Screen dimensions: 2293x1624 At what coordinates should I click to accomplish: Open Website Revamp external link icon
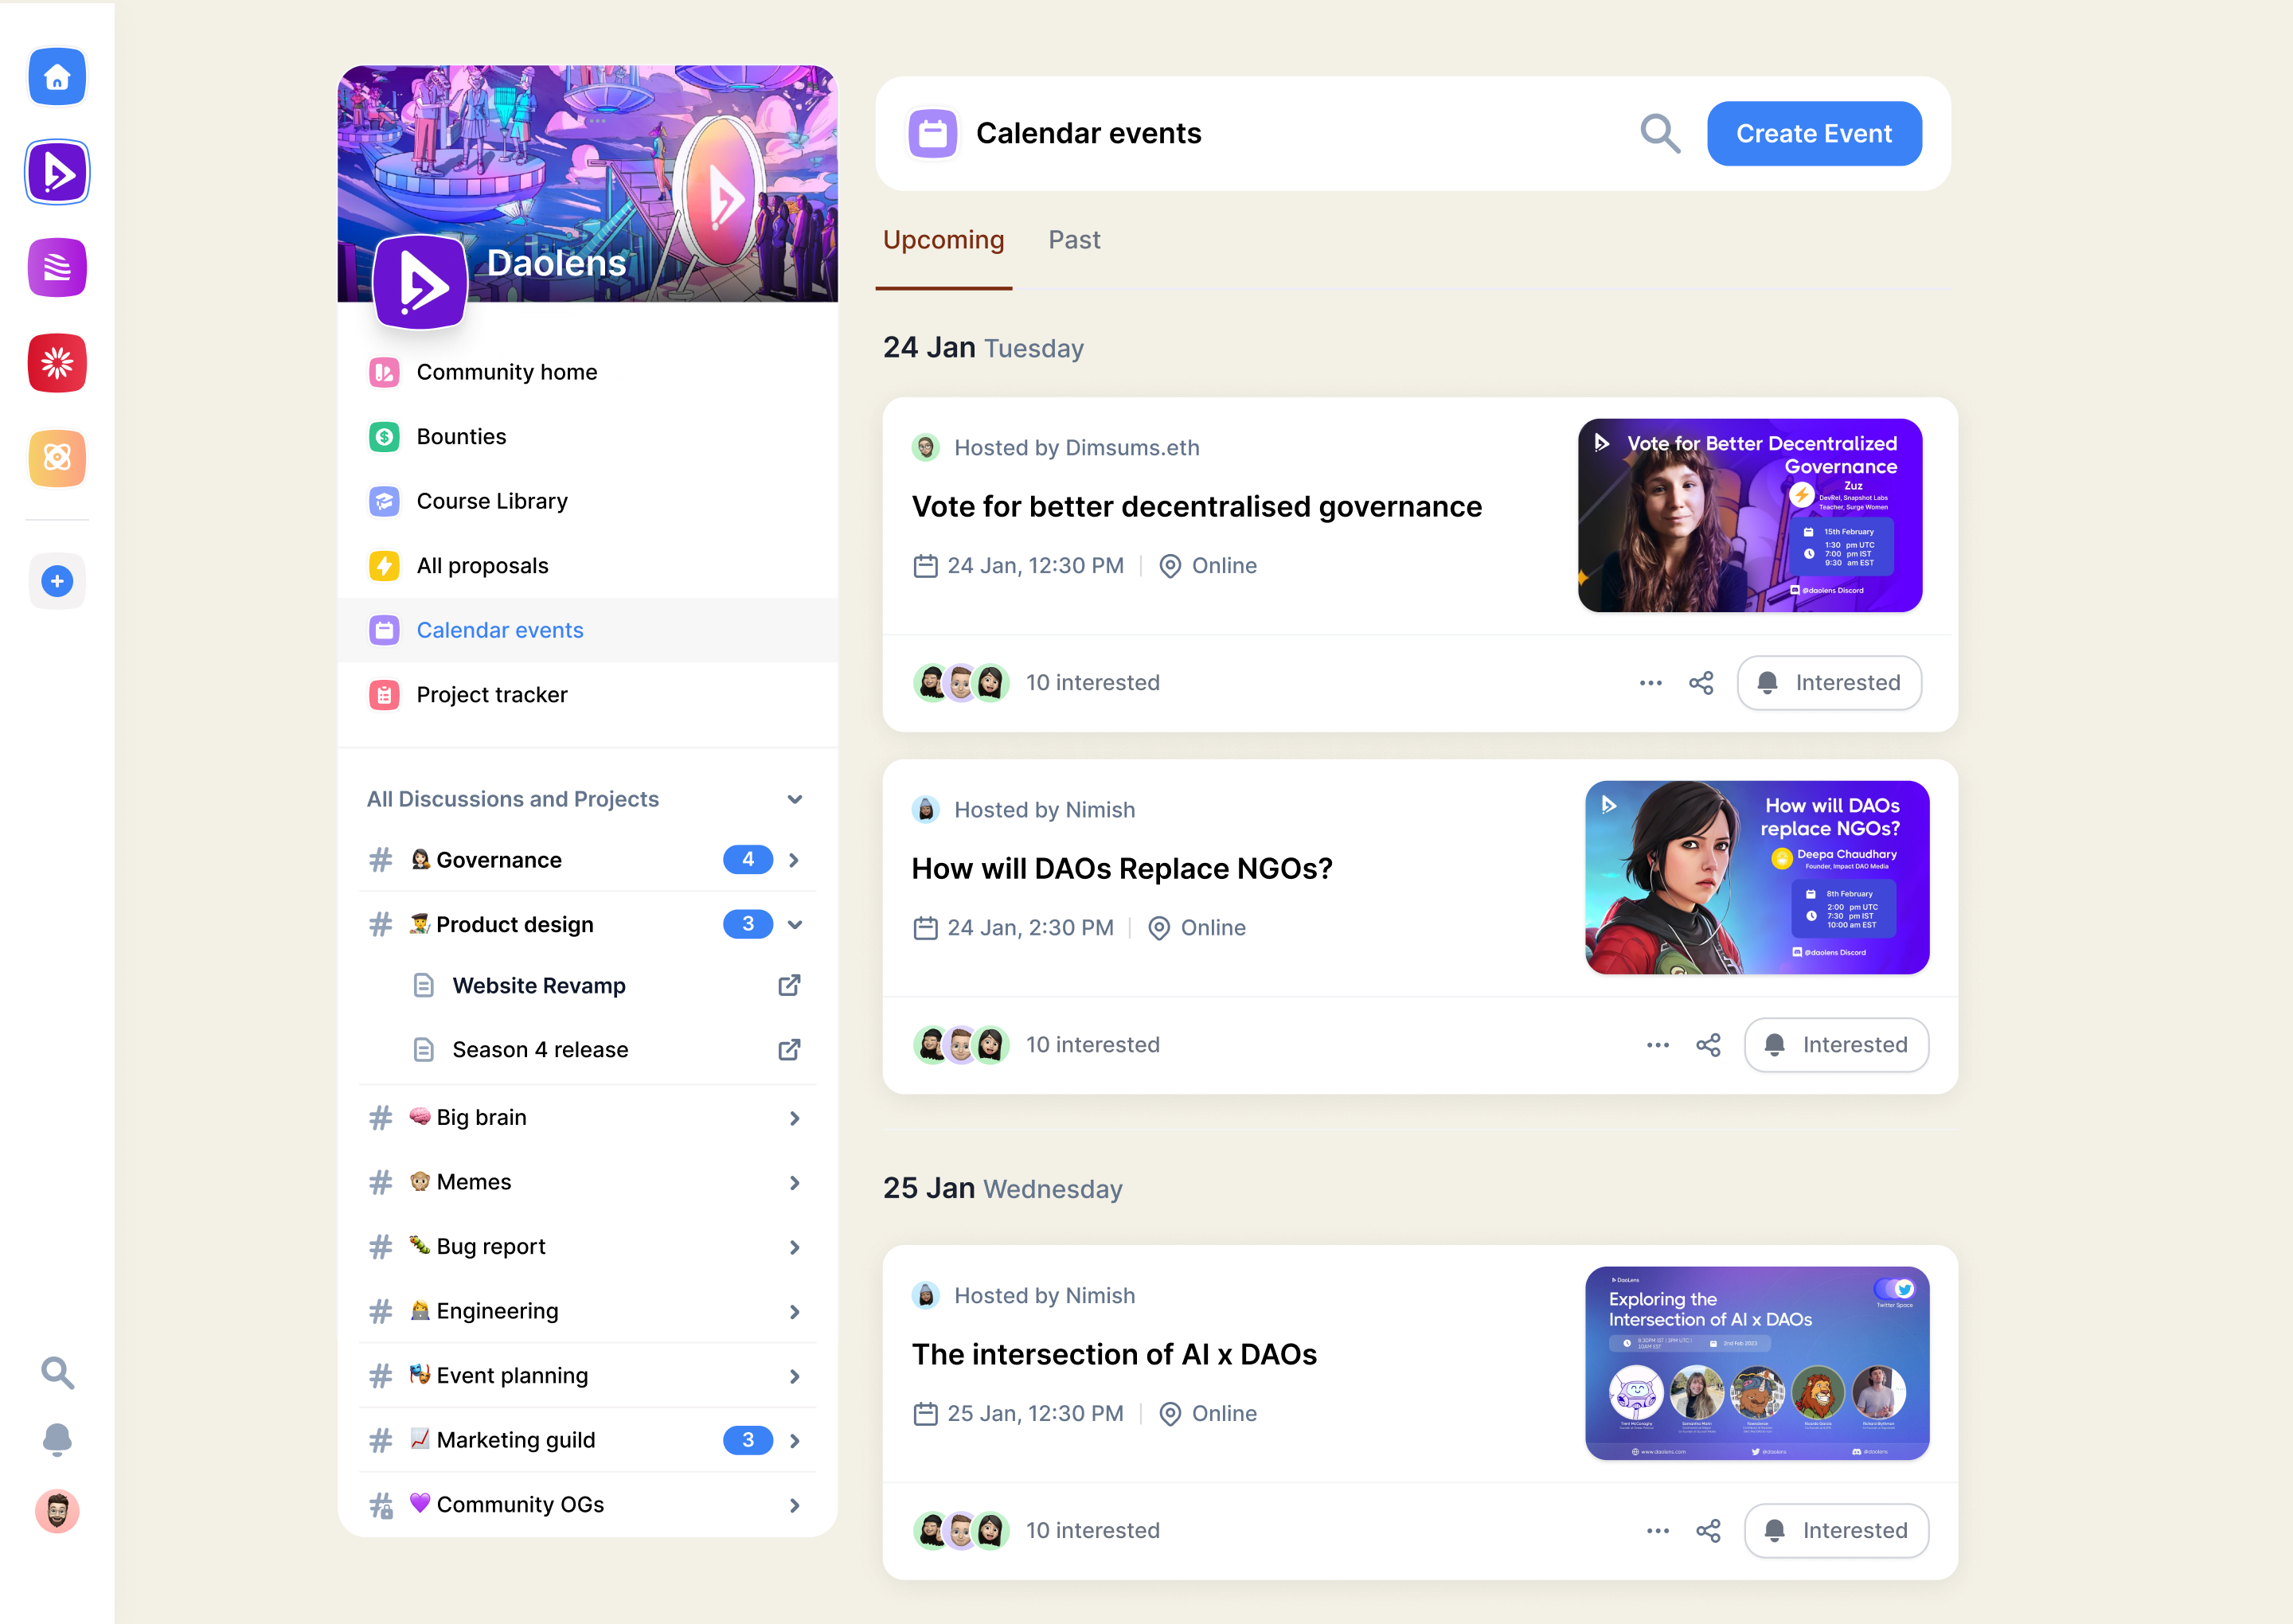(x=789, y=986)
